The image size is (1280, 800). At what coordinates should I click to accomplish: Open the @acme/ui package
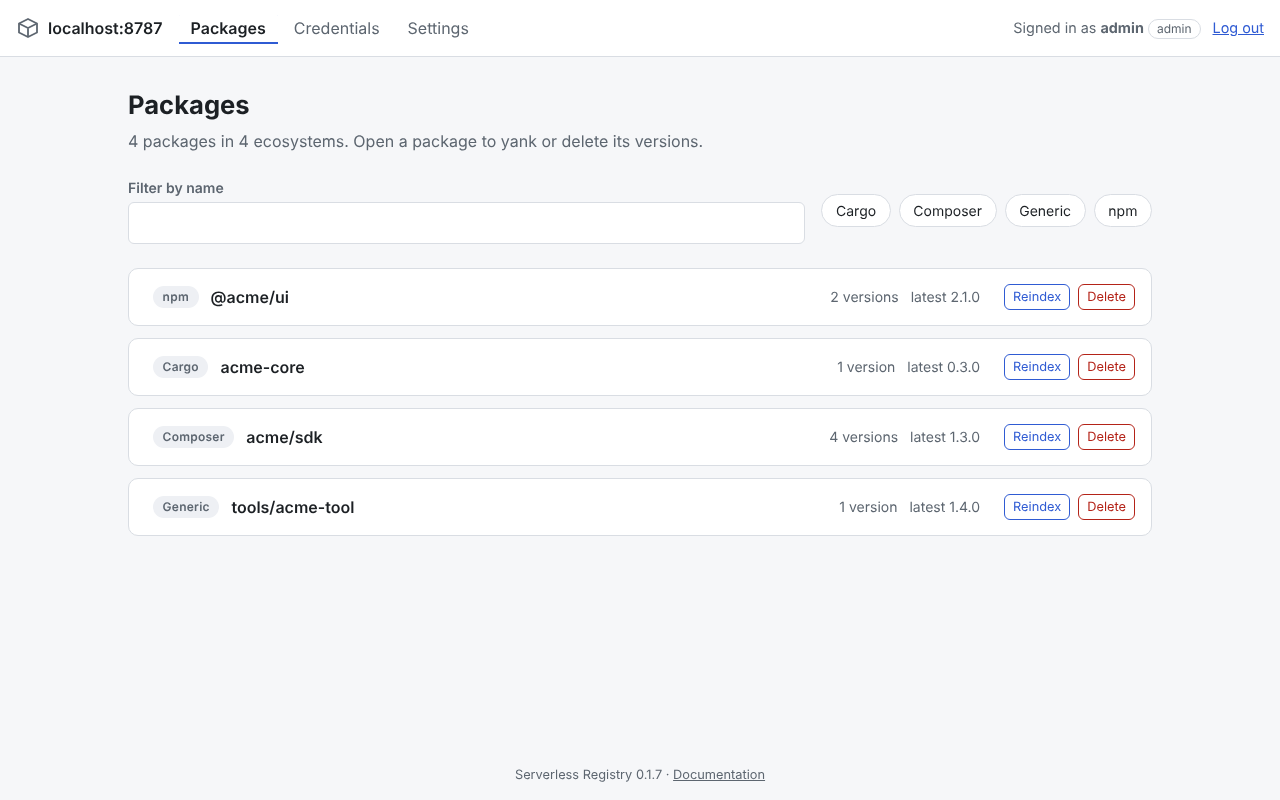250,297
